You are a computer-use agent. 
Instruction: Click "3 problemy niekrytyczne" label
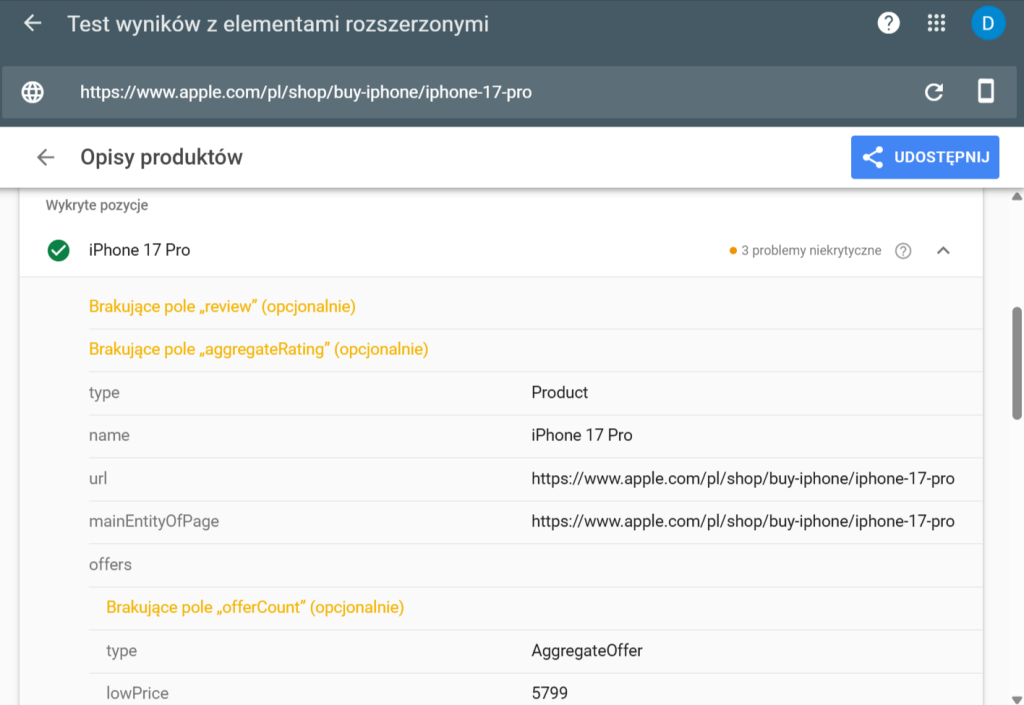810,251
